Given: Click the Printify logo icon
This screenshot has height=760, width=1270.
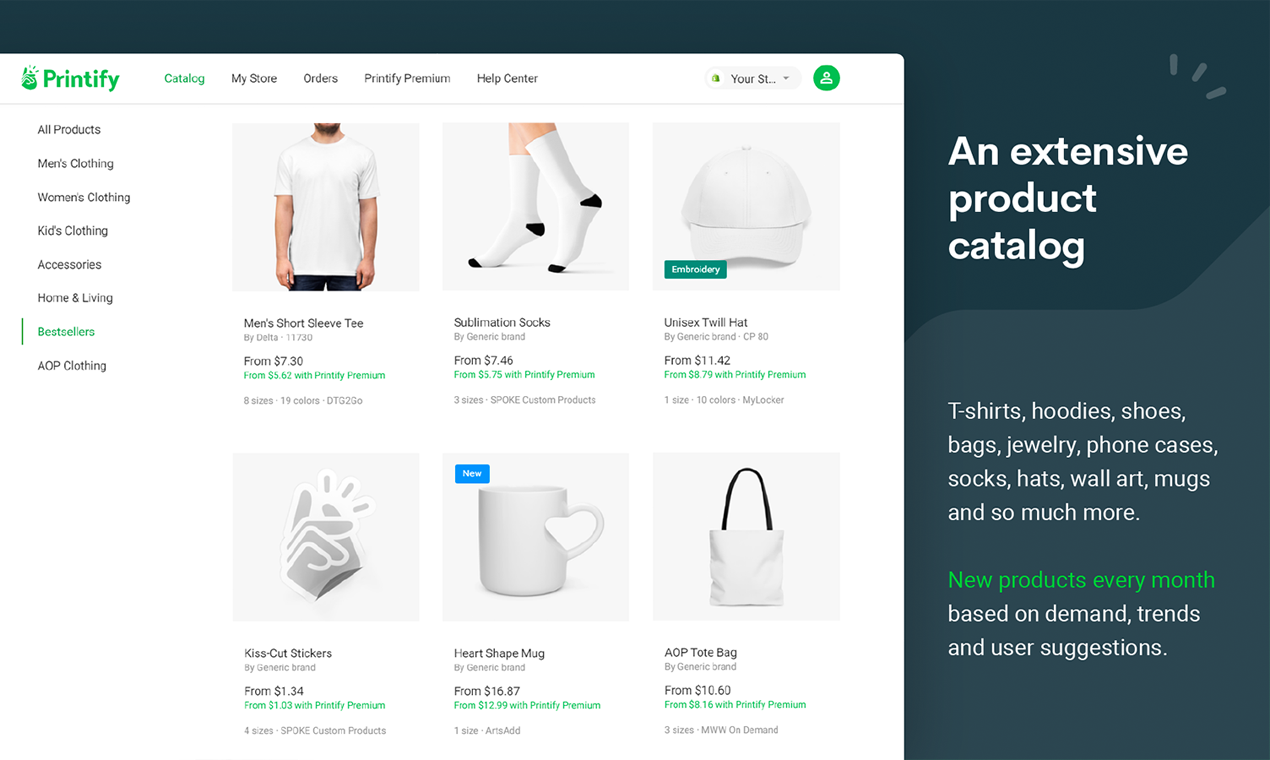Looking at the screenshot, I should pos(30,78).
